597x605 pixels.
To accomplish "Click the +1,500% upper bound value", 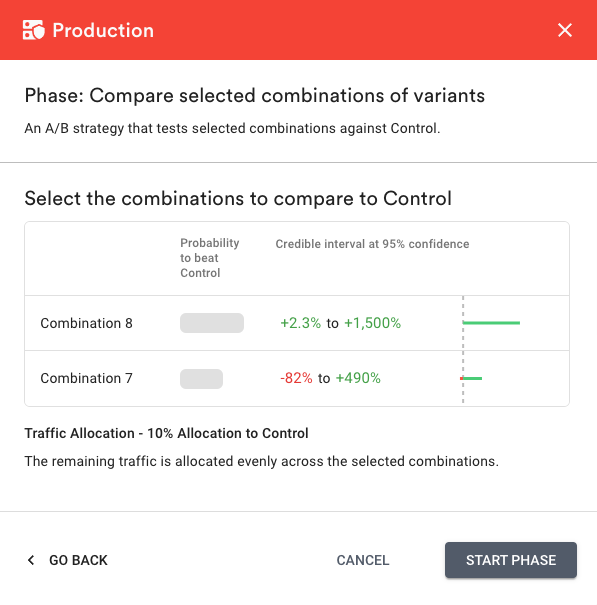I will pos(372,323).
